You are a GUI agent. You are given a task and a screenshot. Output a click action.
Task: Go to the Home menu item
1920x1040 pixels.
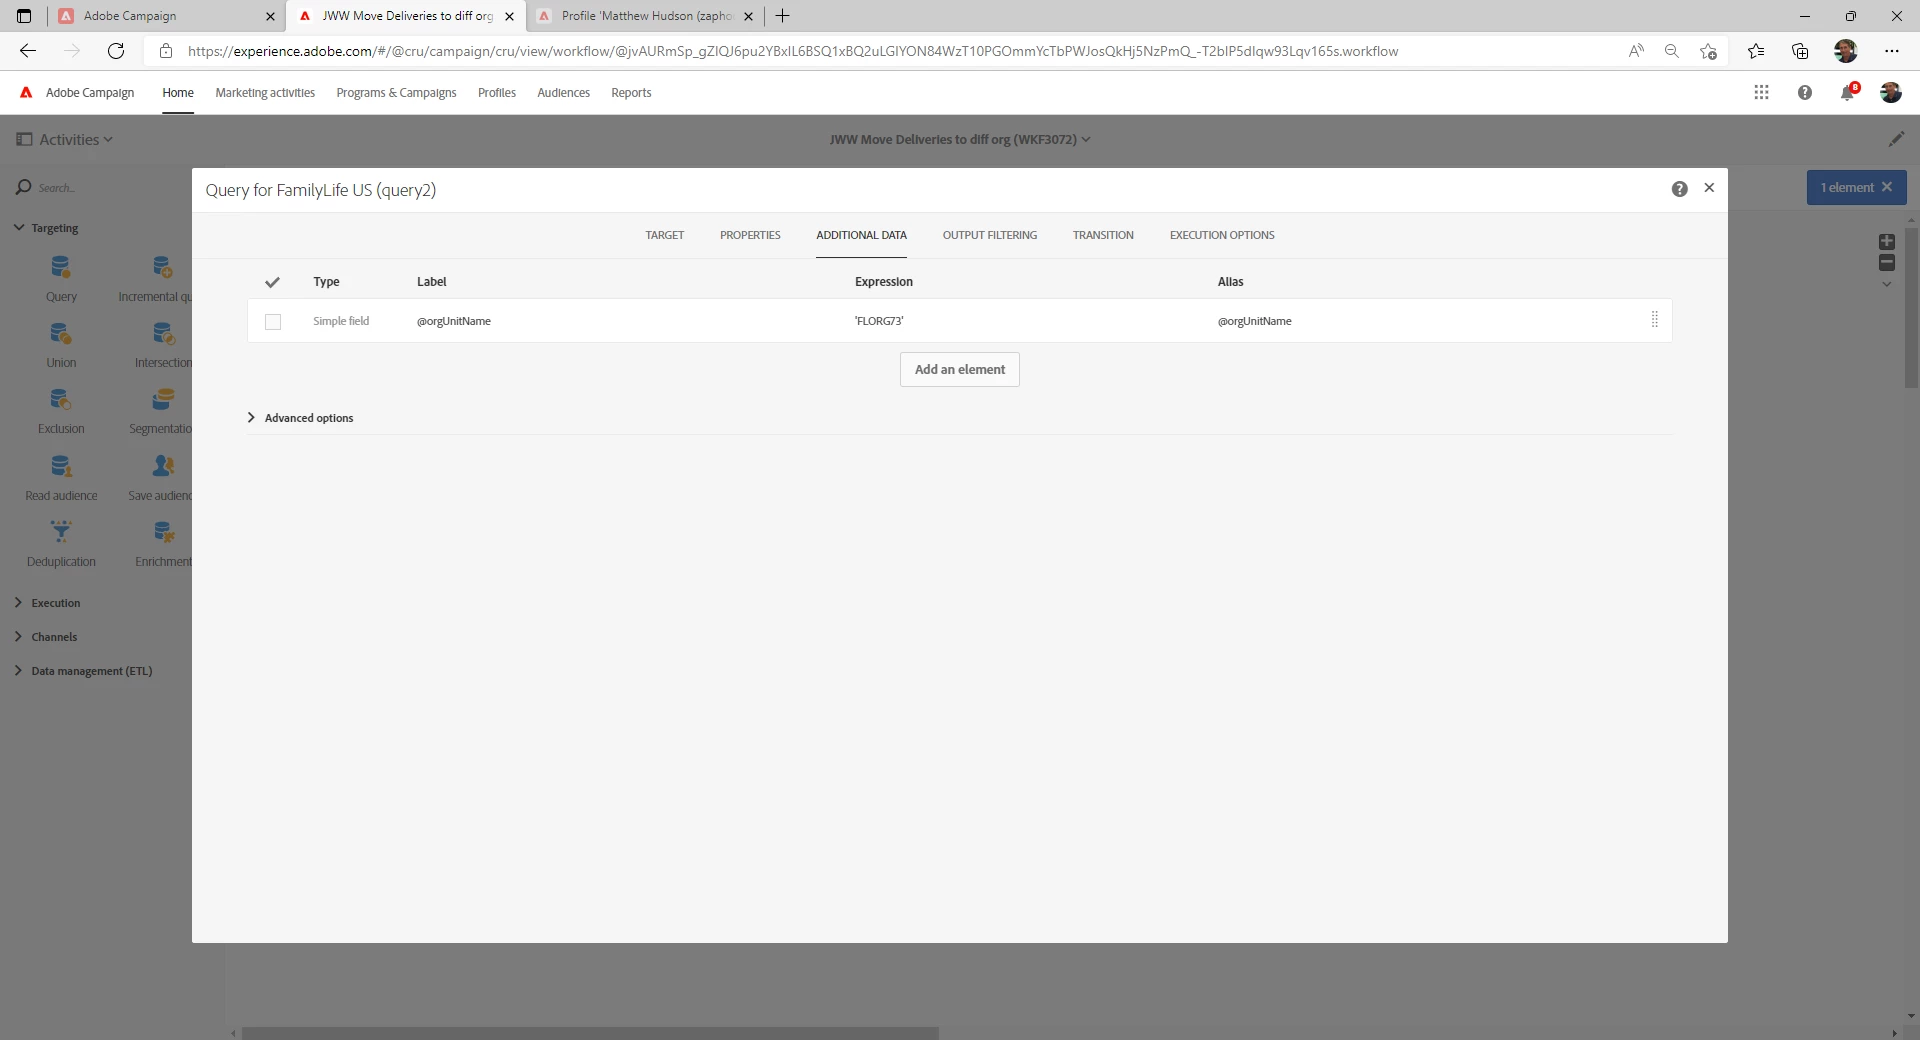(178, 93)
